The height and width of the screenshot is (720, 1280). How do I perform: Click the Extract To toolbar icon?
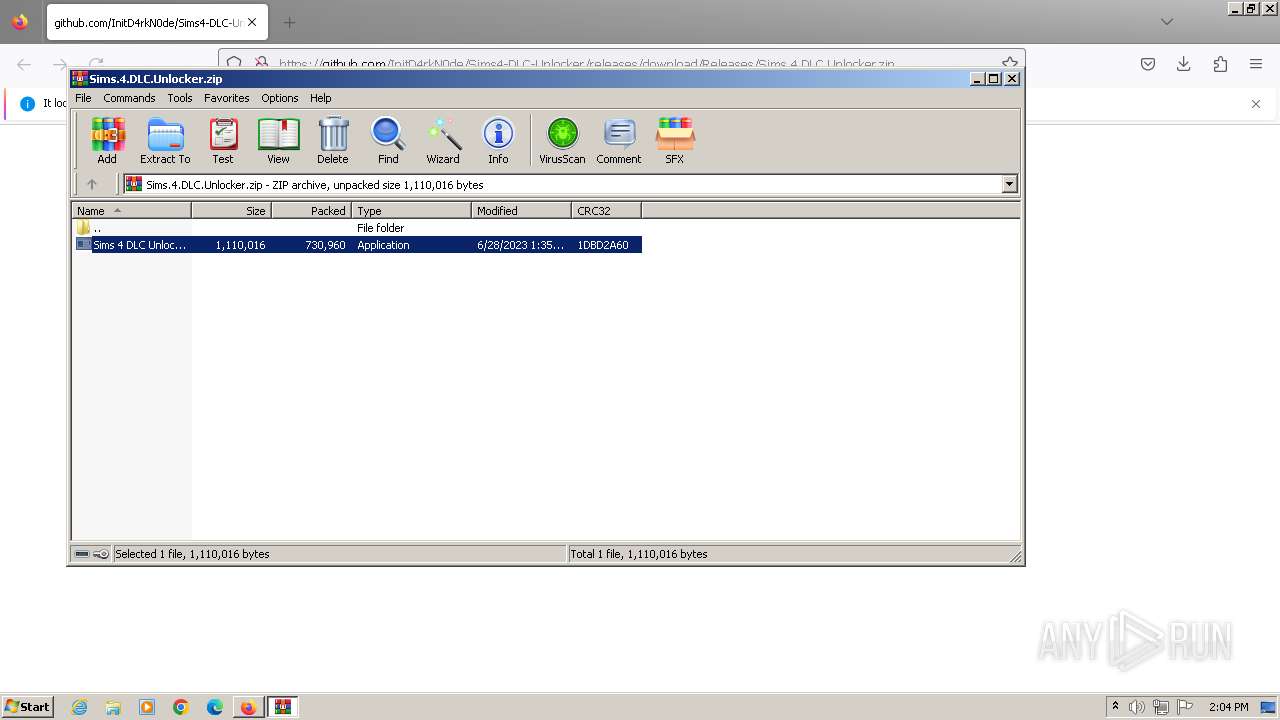165,140
